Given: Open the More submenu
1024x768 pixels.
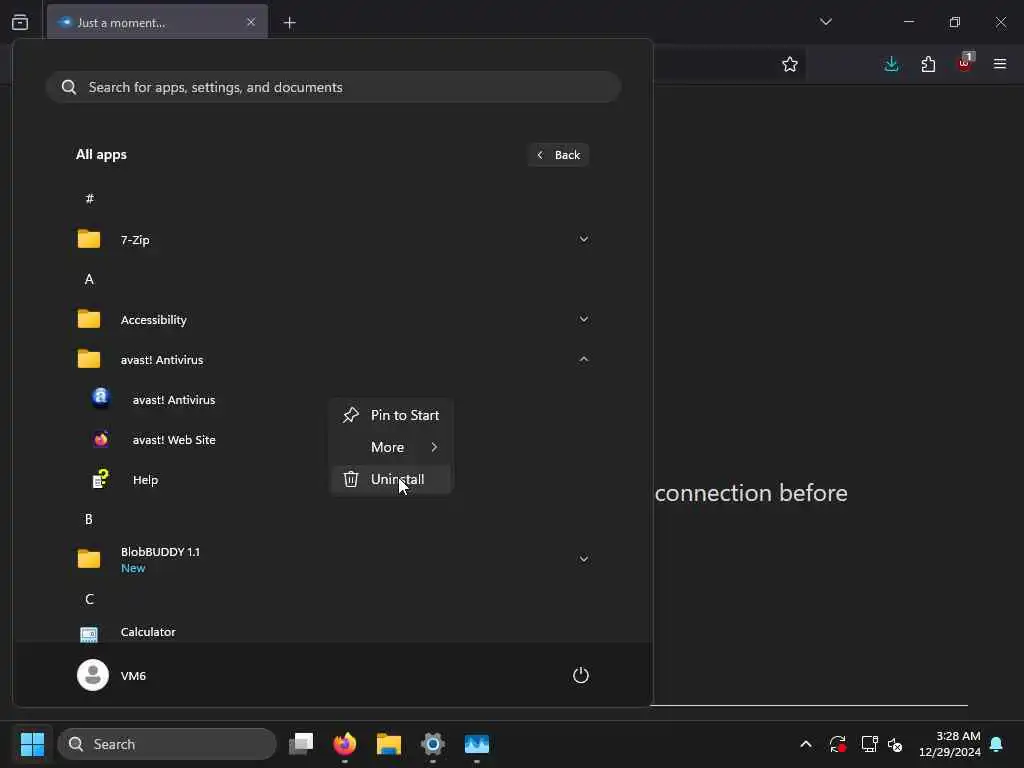Looking at the screenshot, I should coord(391,447).
